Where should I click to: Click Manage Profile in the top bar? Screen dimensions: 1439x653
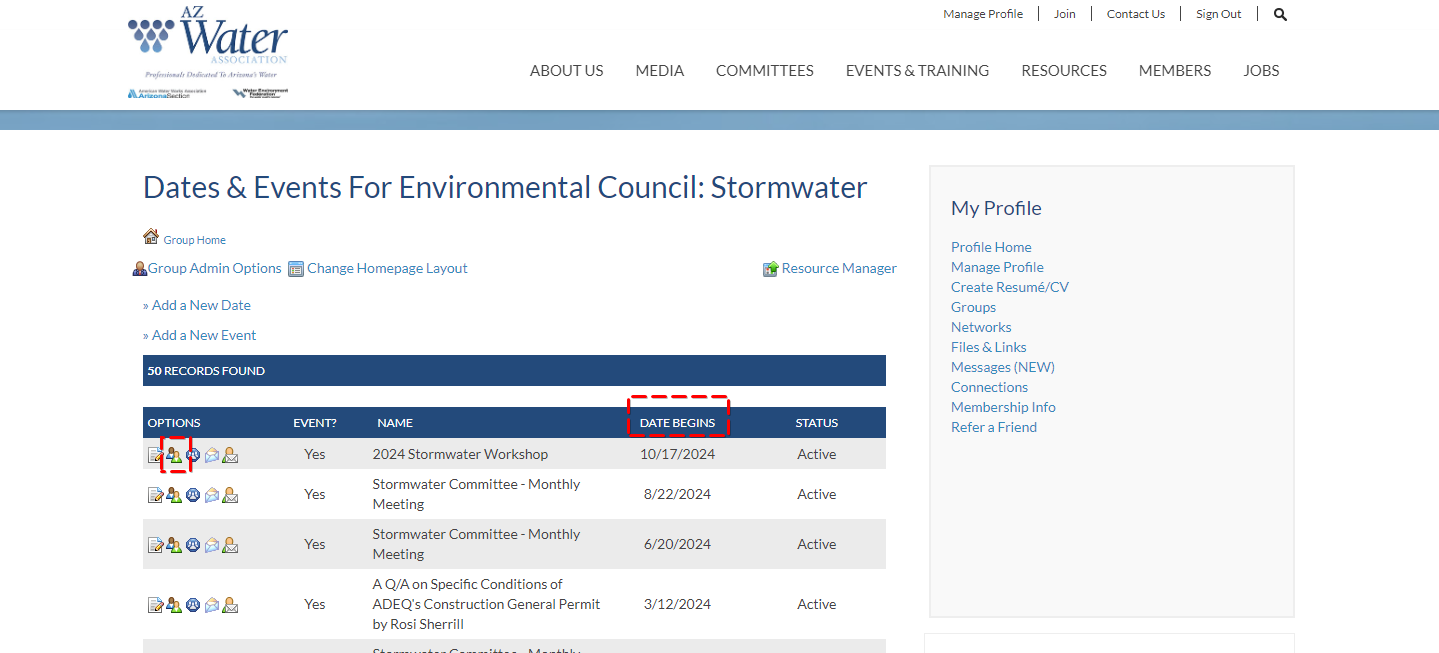point(983,14)
